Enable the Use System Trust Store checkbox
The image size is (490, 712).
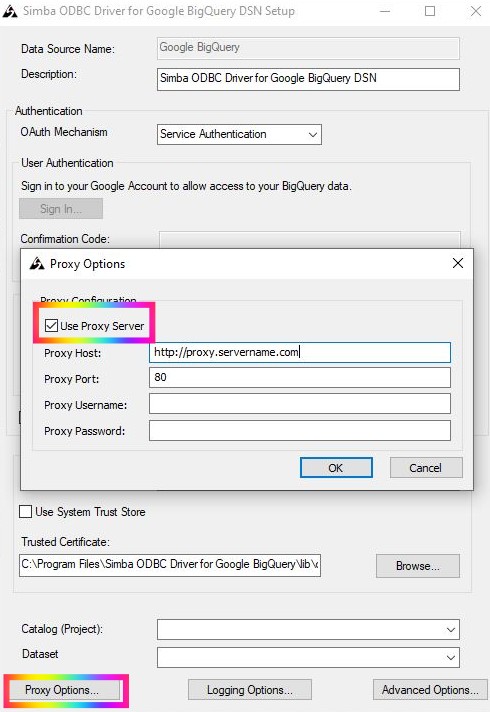tap(25, 511)
